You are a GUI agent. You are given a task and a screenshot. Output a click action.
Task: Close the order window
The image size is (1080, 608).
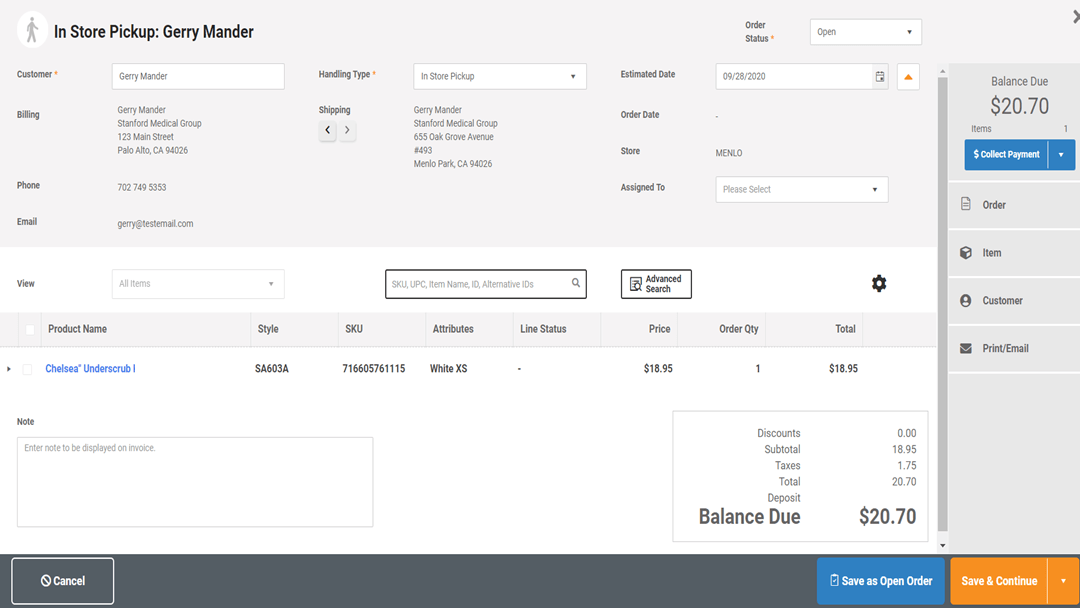coord(1075,17)
